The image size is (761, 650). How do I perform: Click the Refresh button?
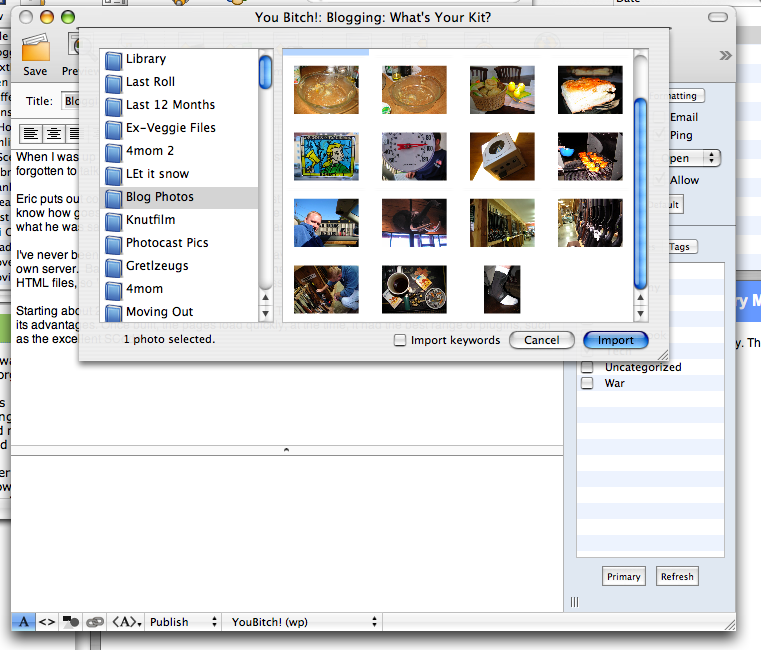pos(677,576)
